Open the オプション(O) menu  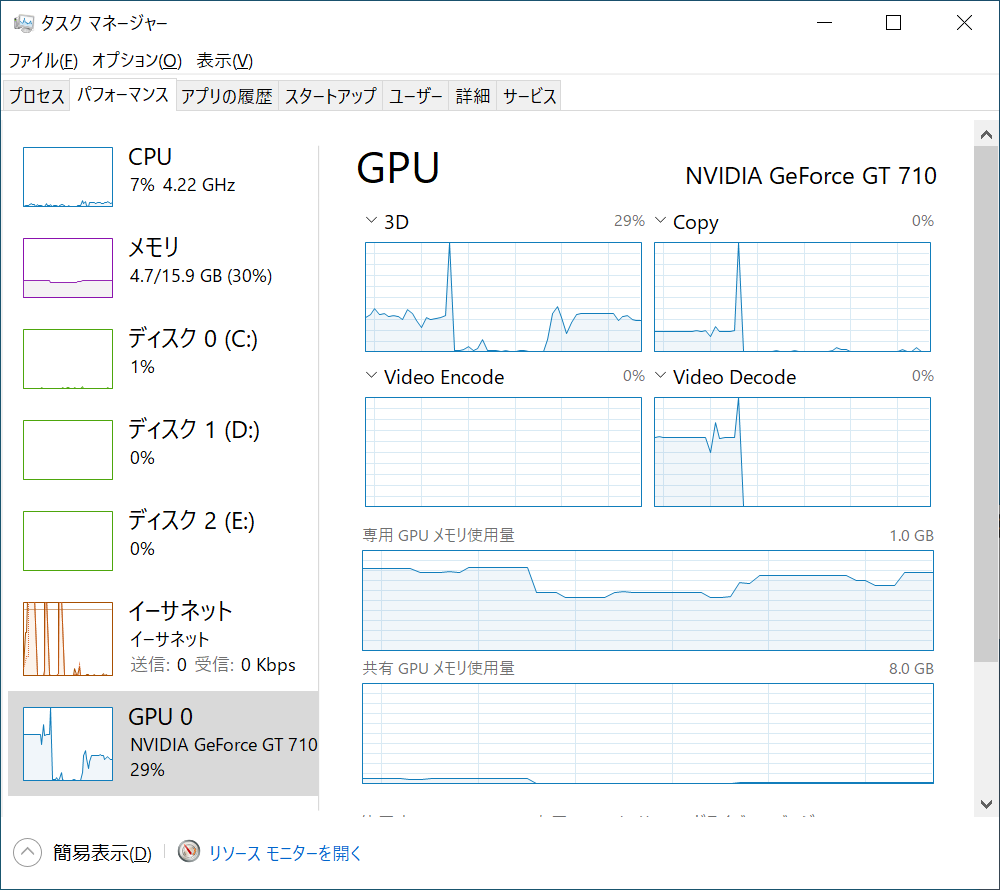tap(137, 60)
